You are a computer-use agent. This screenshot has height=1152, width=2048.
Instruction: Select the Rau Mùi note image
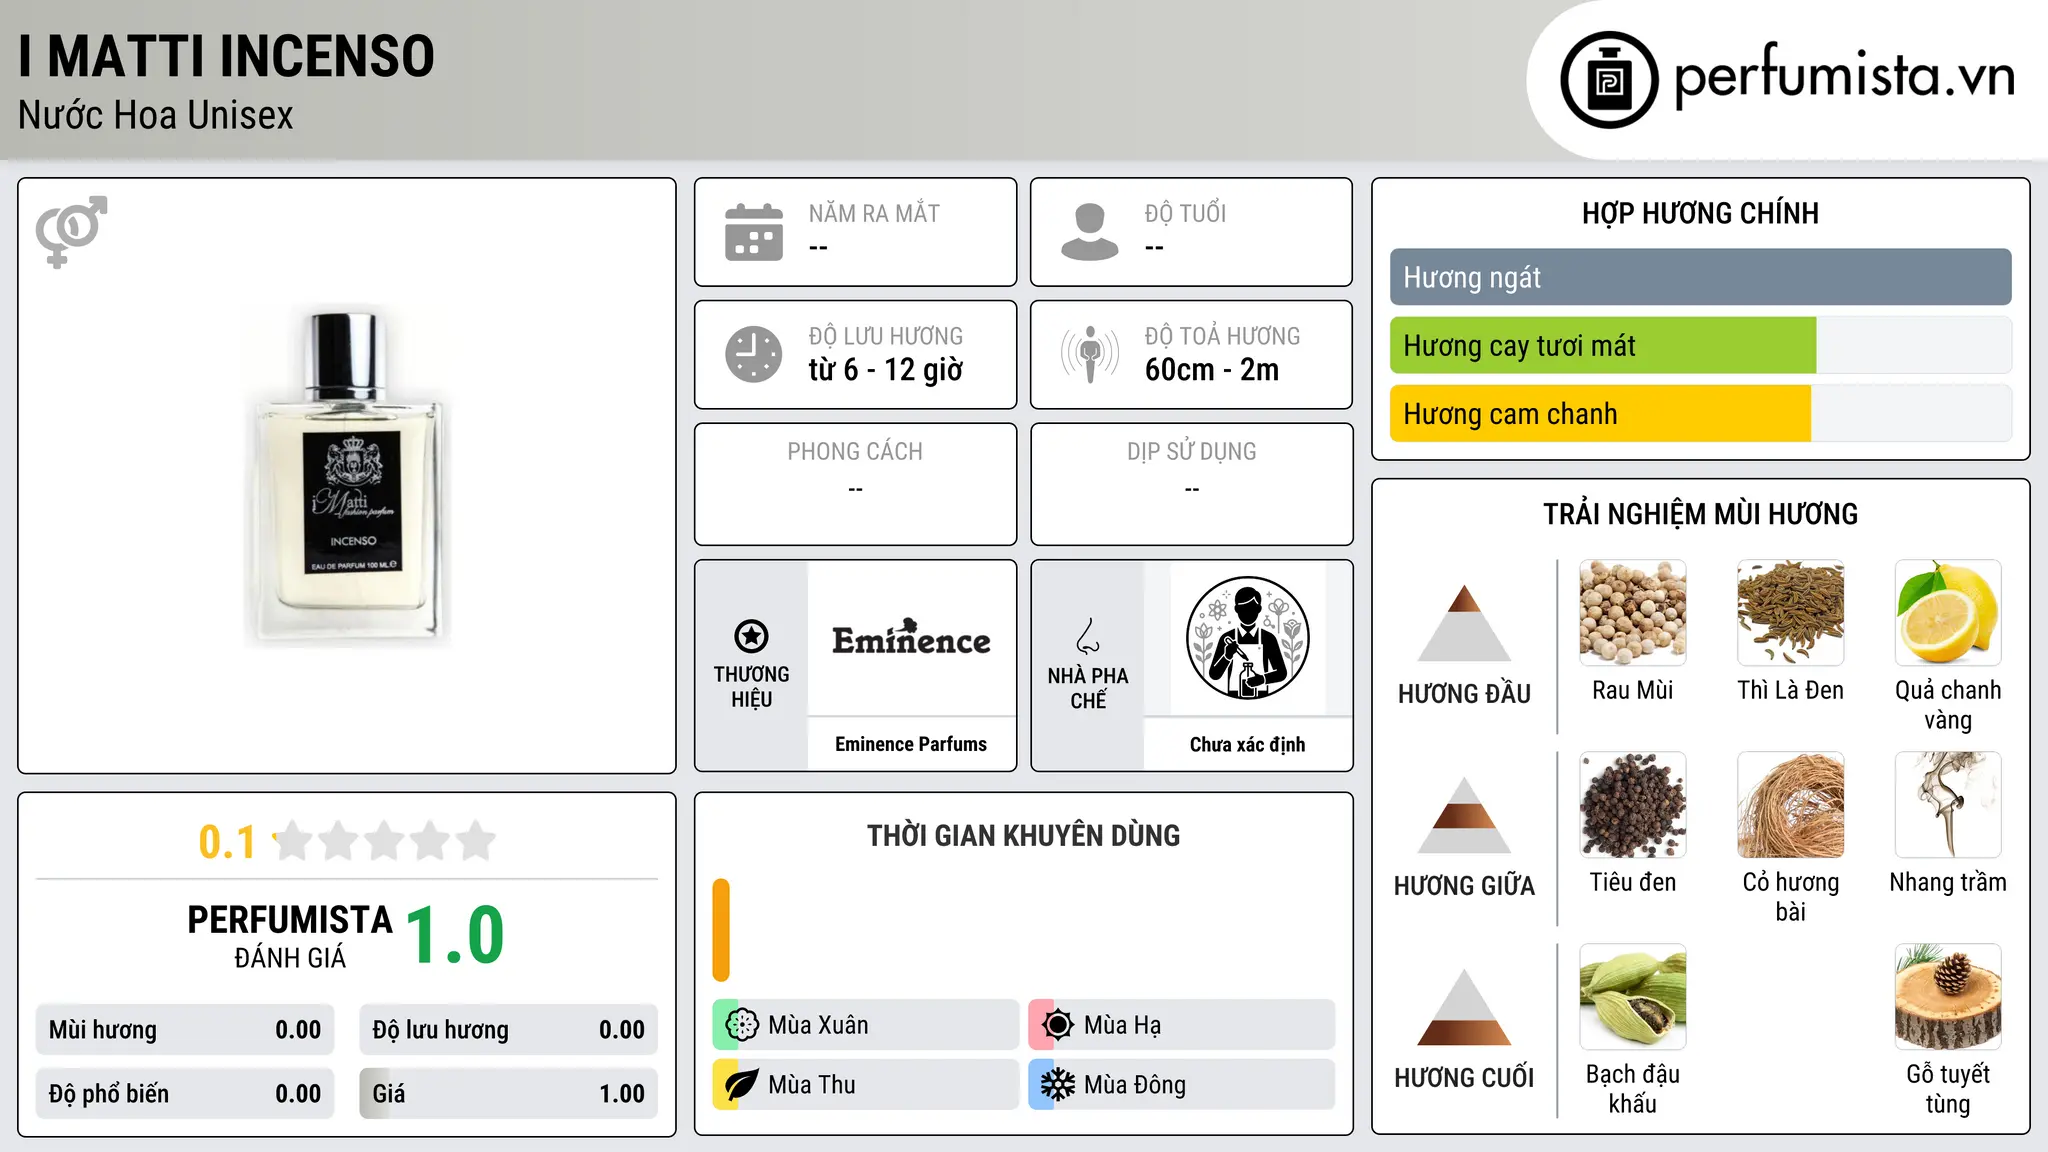1633,613
